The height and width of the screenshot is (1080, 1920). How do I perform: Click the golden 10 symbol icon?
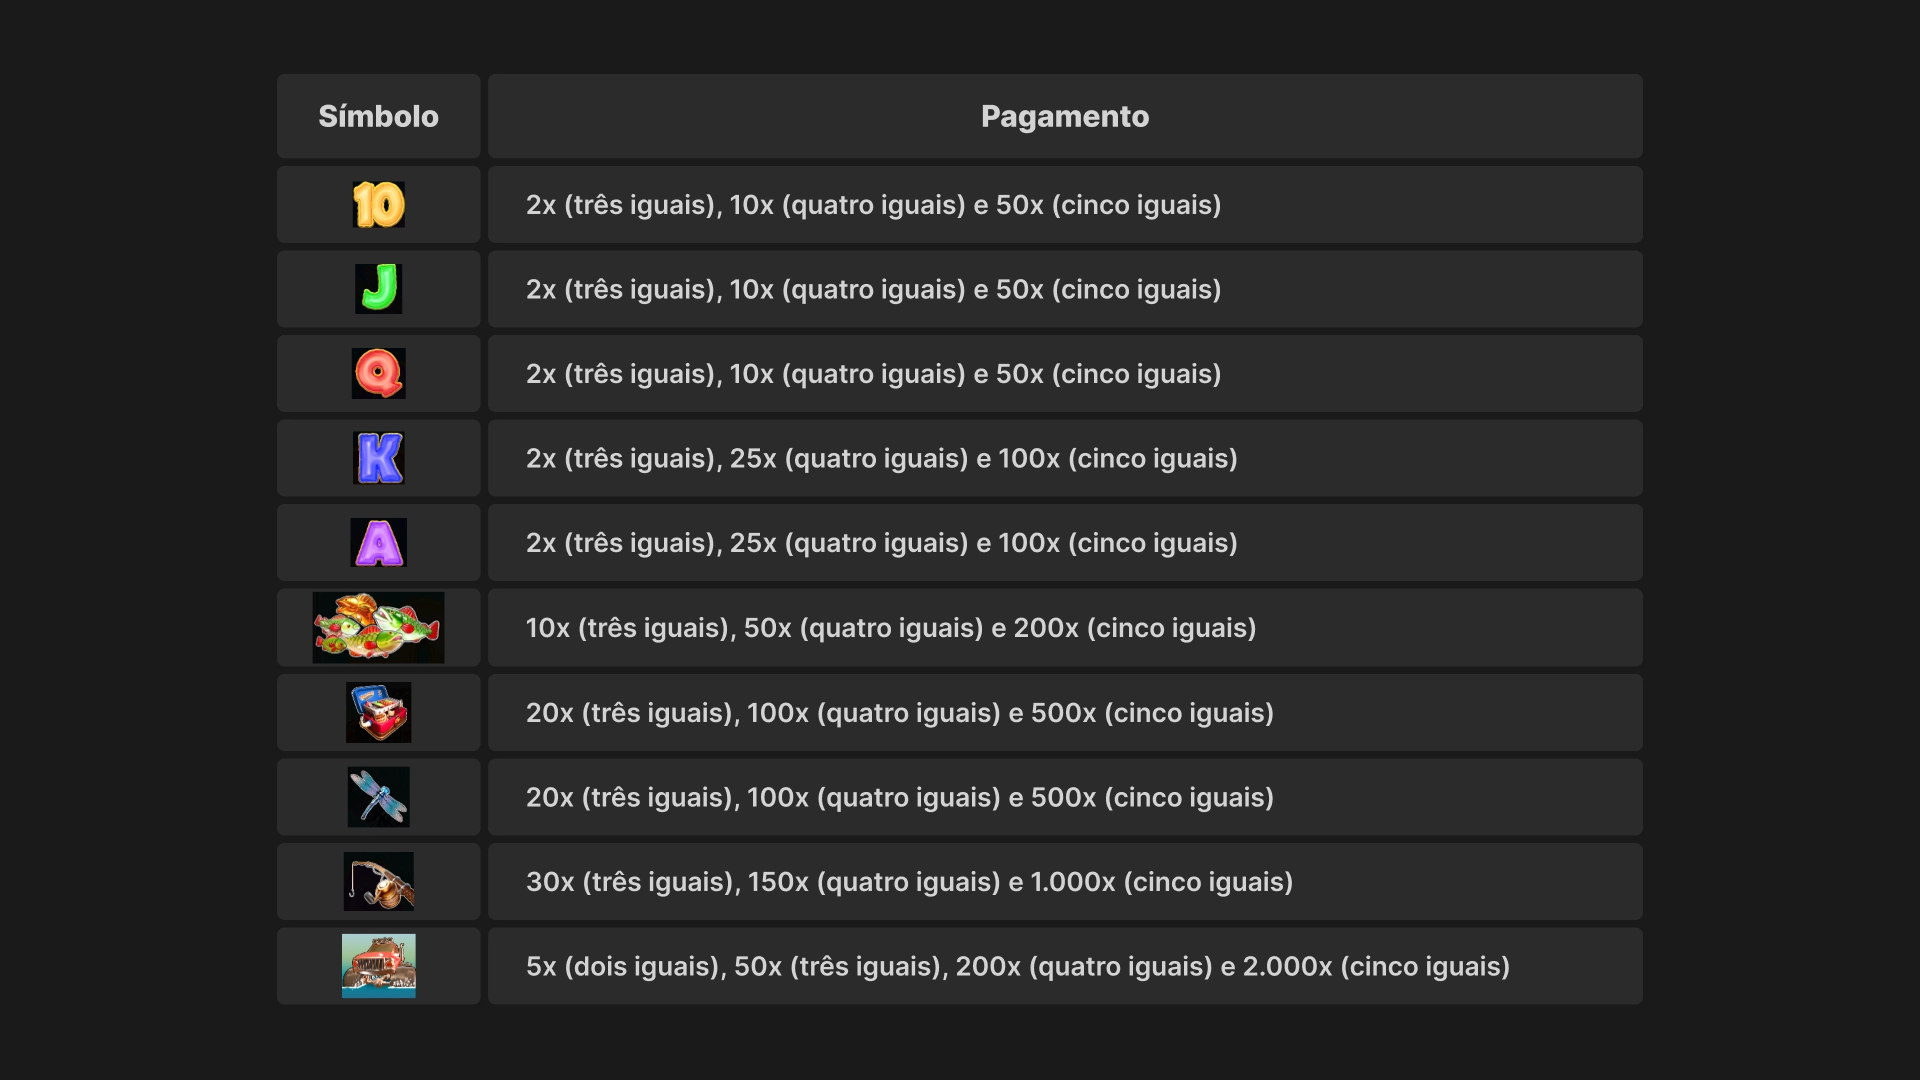378,205
